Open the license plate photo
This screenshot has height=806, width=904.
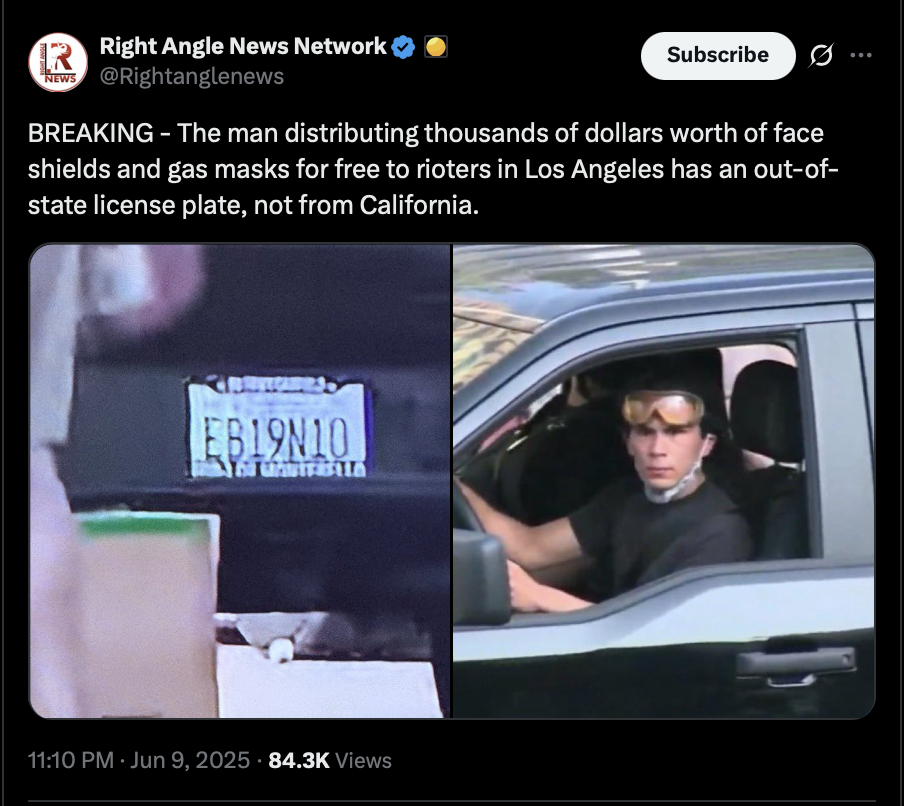click(x=239, y=481)
